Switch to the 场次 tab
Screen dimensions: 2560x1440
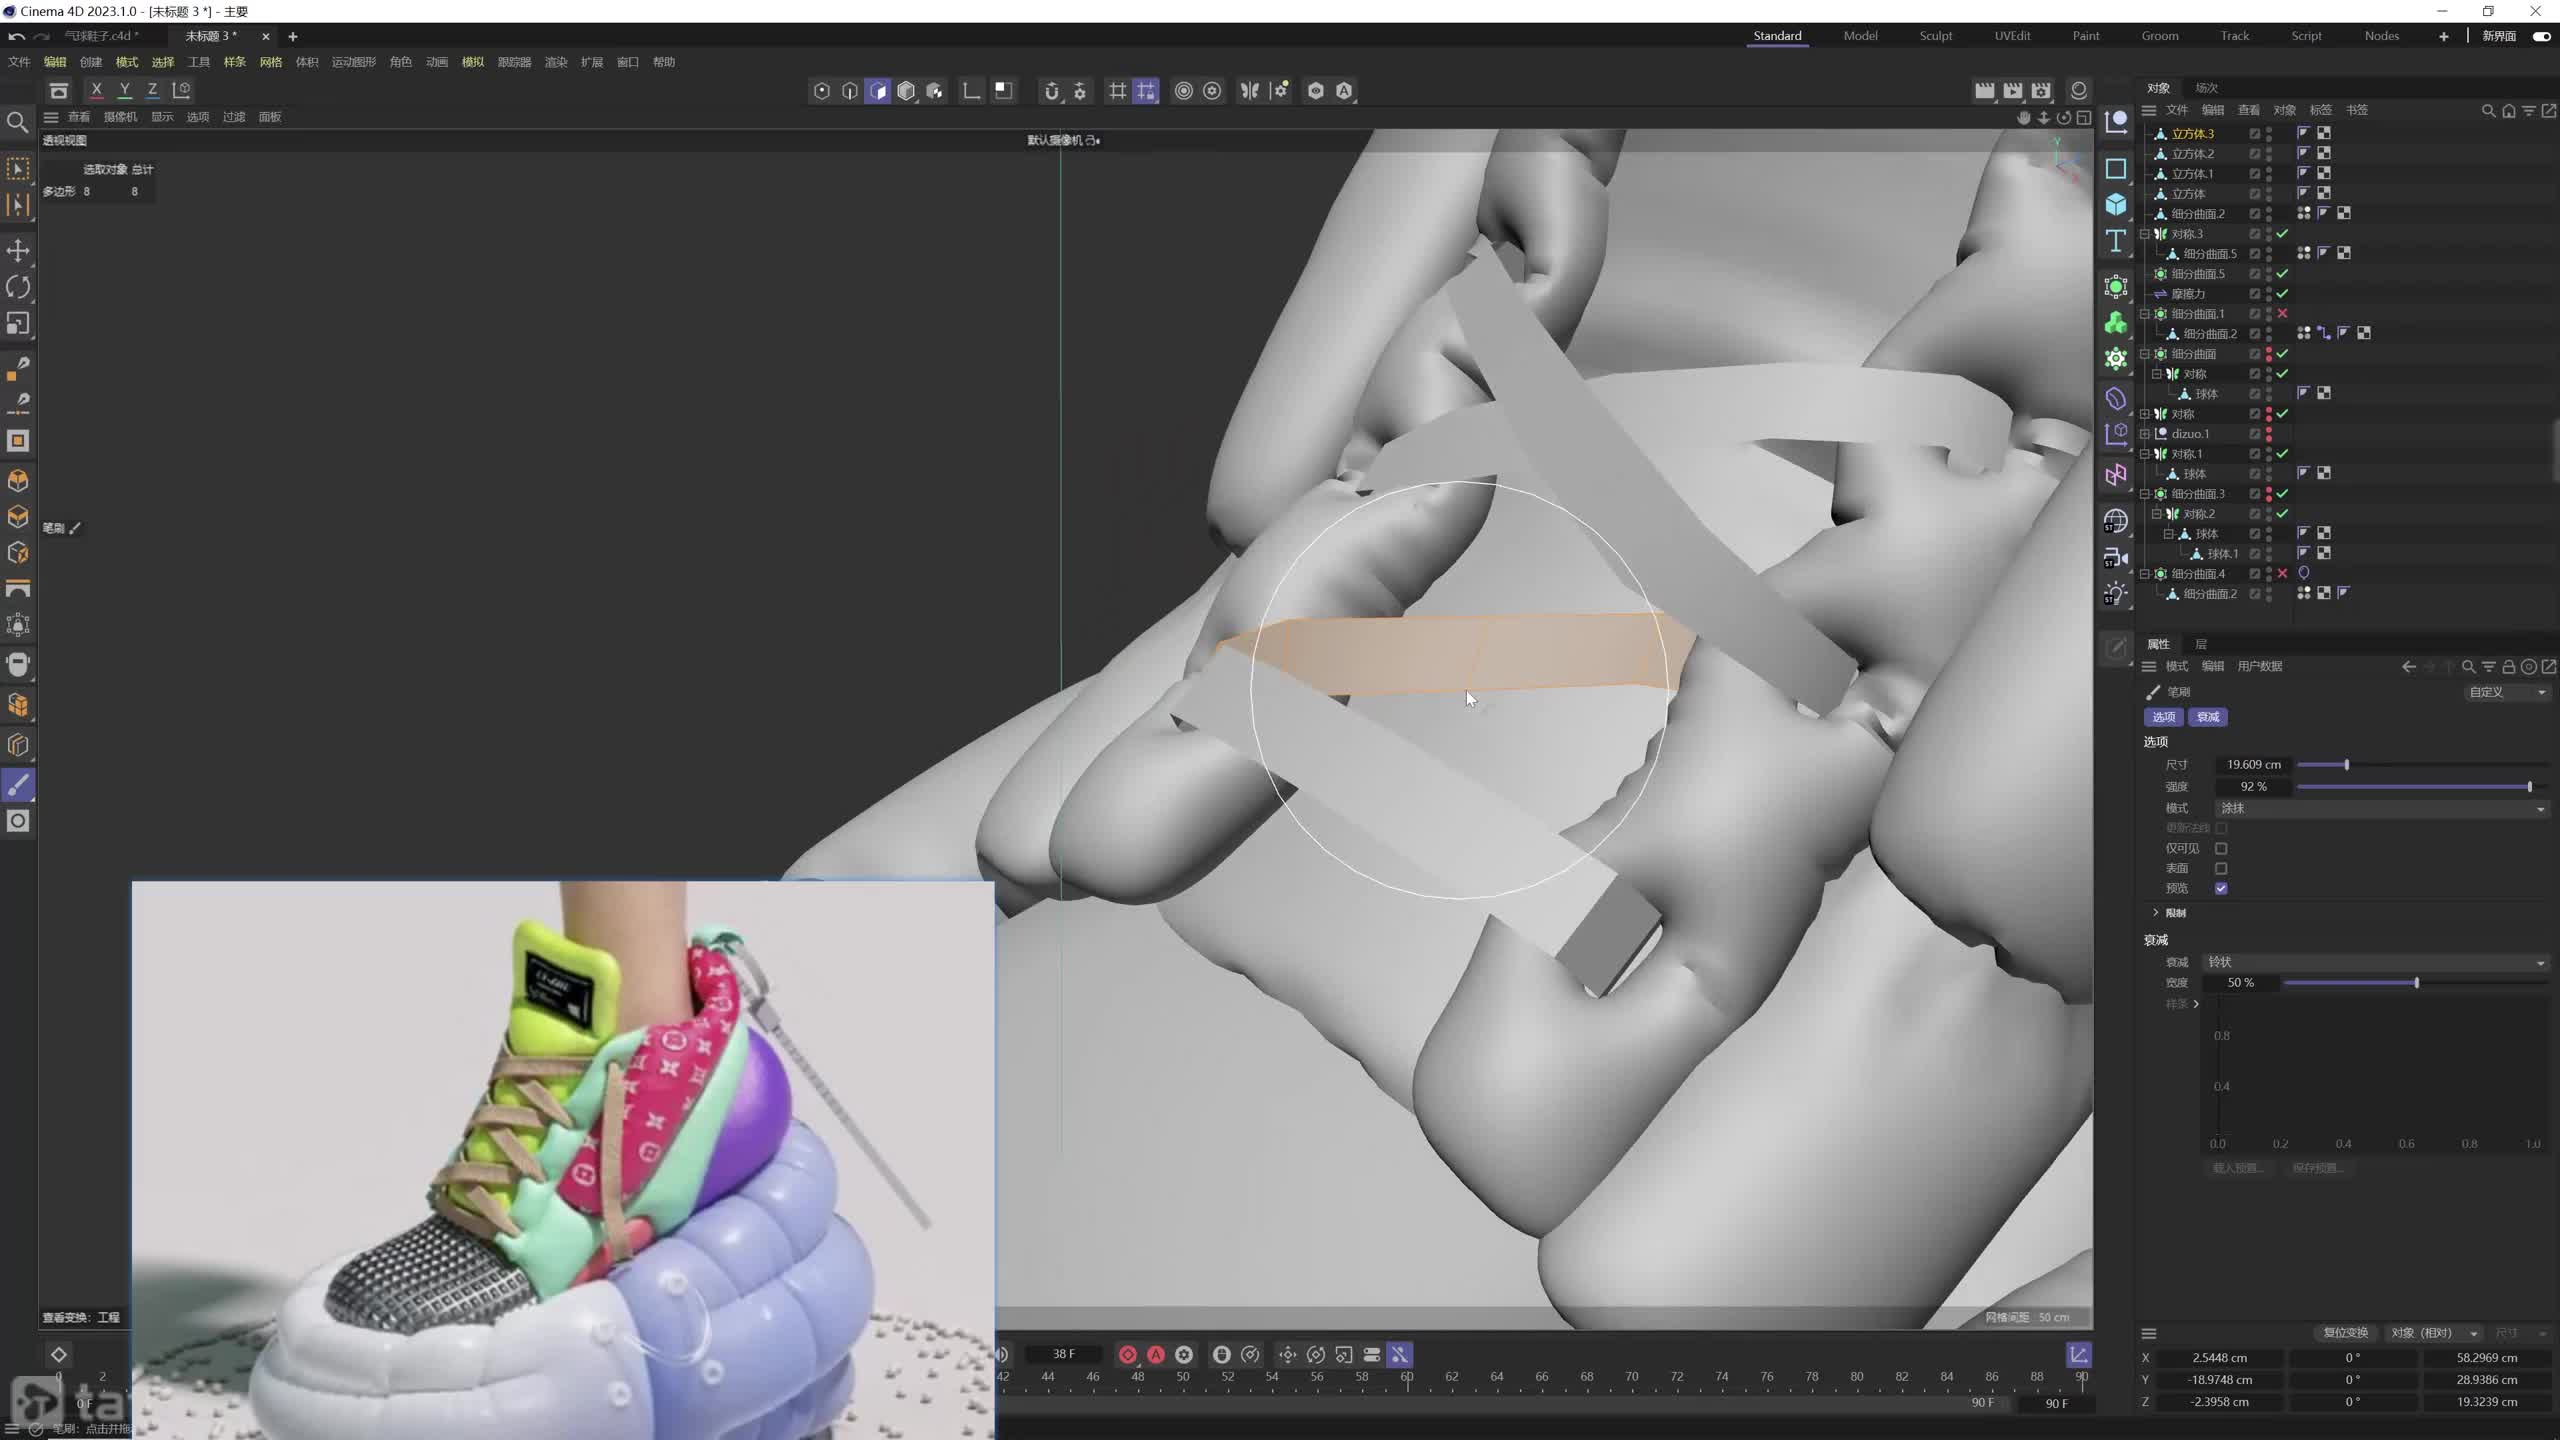[x=2206, y=88]
